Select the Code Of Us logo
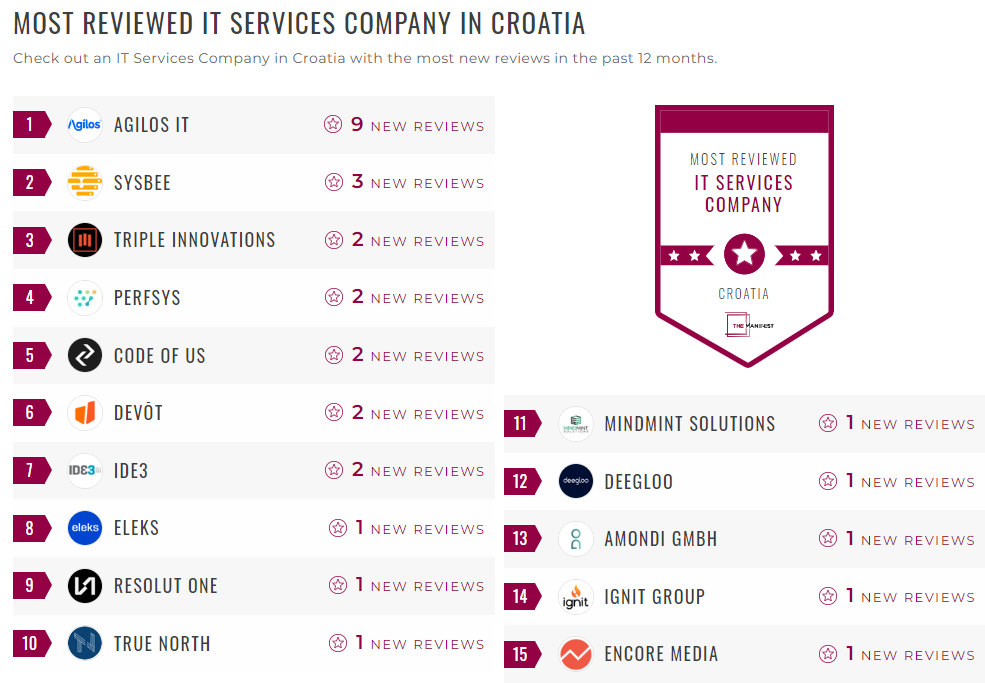The width and height of the screenshot is (985, 683). click(x=85, y=355)
